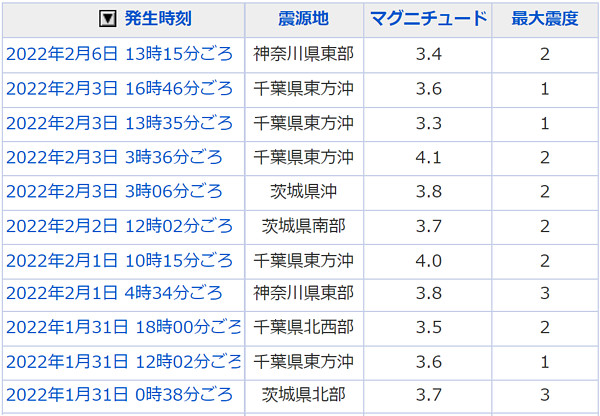
Task: Select max intensity 1 in the 13時35分 row
Action: pos(545,124)
